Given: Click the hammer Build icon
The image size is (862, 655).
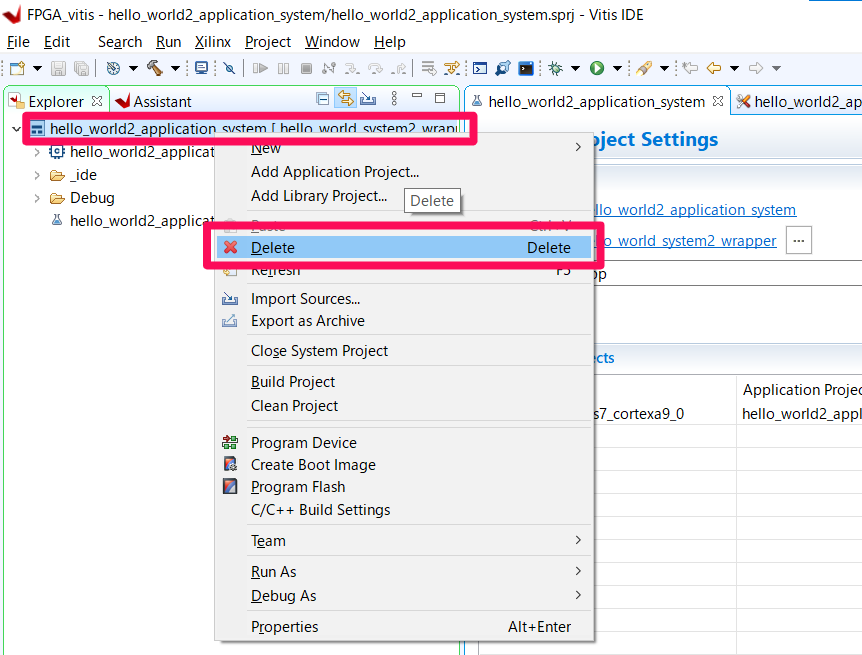Looking at the screenshot, I should [155, 68].
